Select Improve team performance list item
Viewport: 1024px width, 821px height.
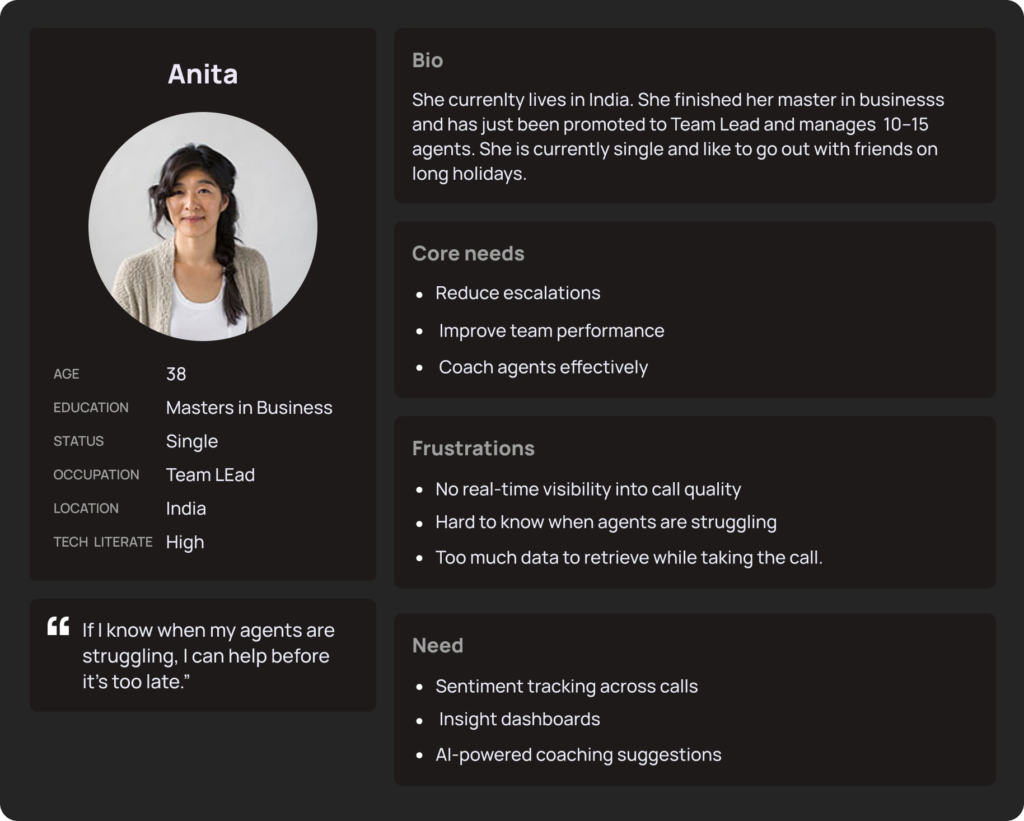pos(551,330)
